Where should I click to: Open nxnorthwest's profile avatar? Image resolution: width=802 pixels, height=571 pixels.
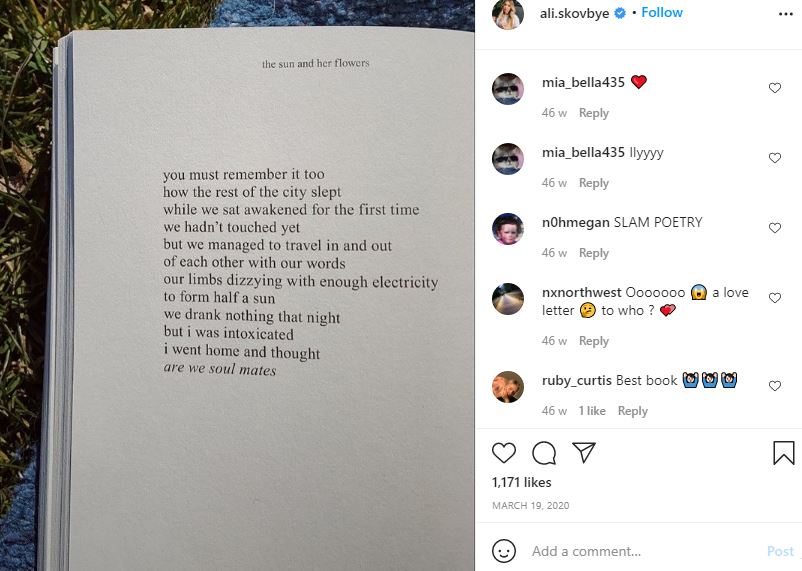pyautogui.click(x=508, y=299)
